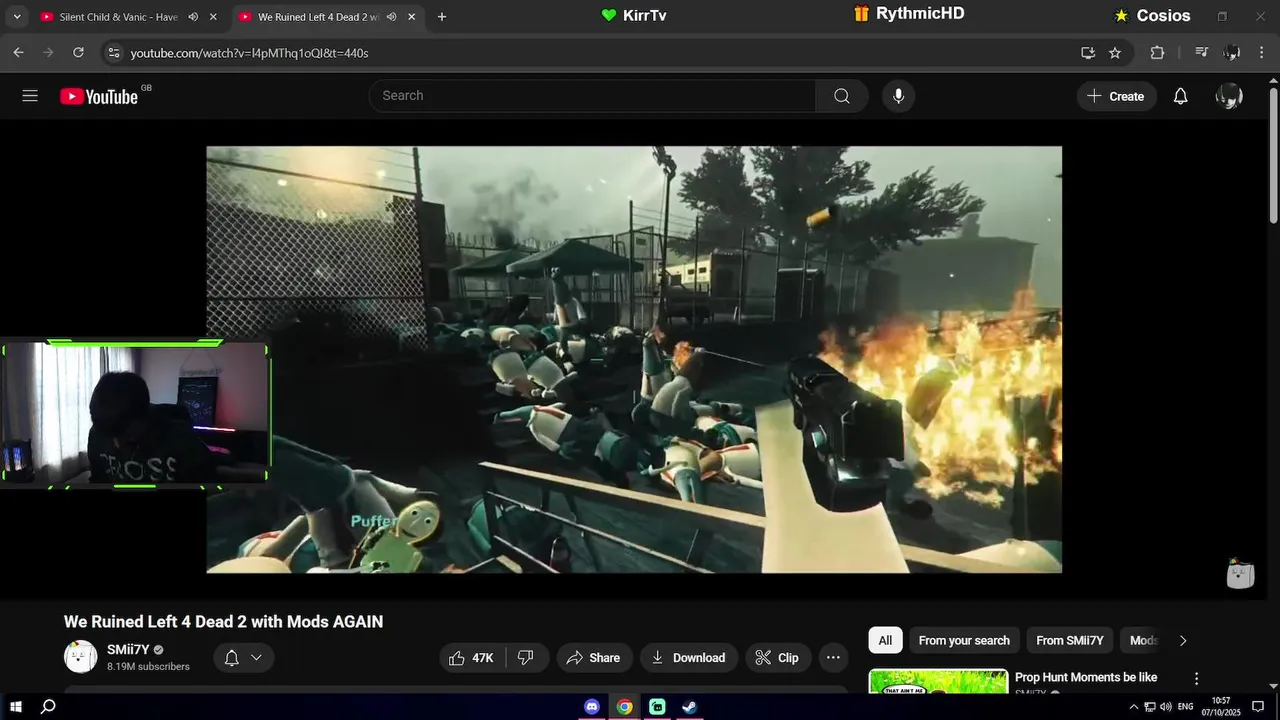Open YouTube notifications bell
This screenshot has width=1280, height=720.
[1180, 96]
